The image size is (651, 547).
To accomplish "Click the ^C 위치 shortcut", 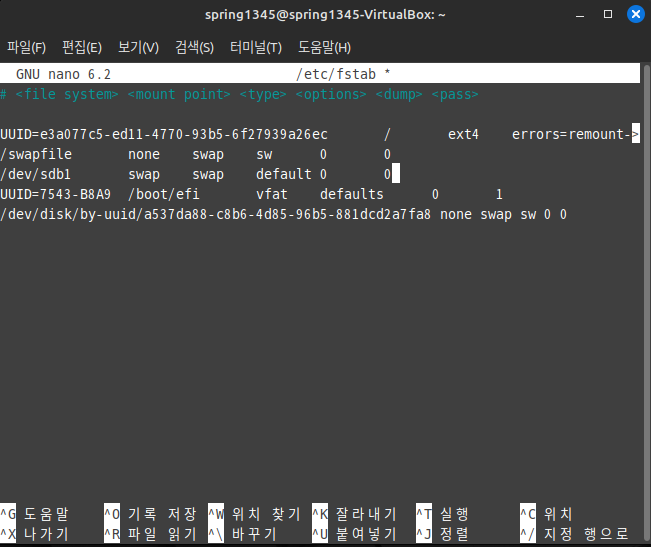I will 546,514.
